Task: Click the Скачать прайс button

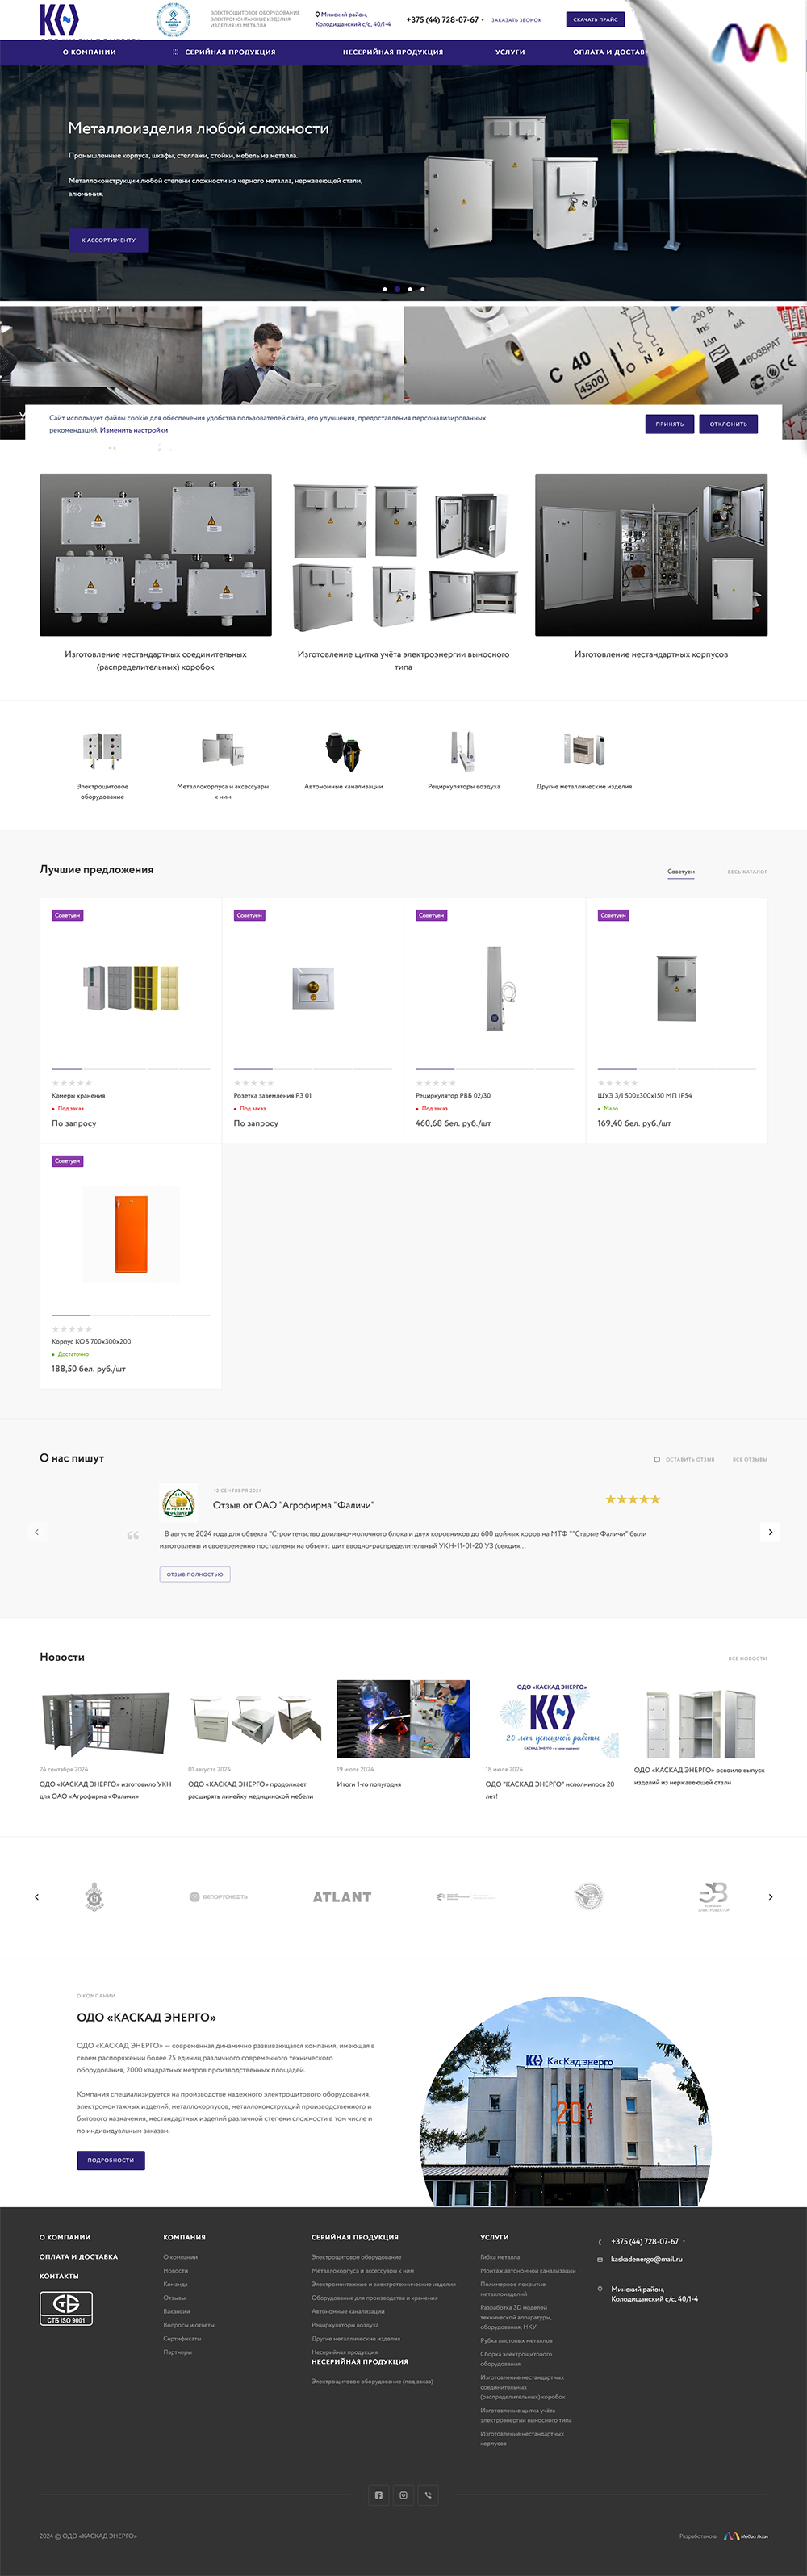Action: [x=595, y=19]
